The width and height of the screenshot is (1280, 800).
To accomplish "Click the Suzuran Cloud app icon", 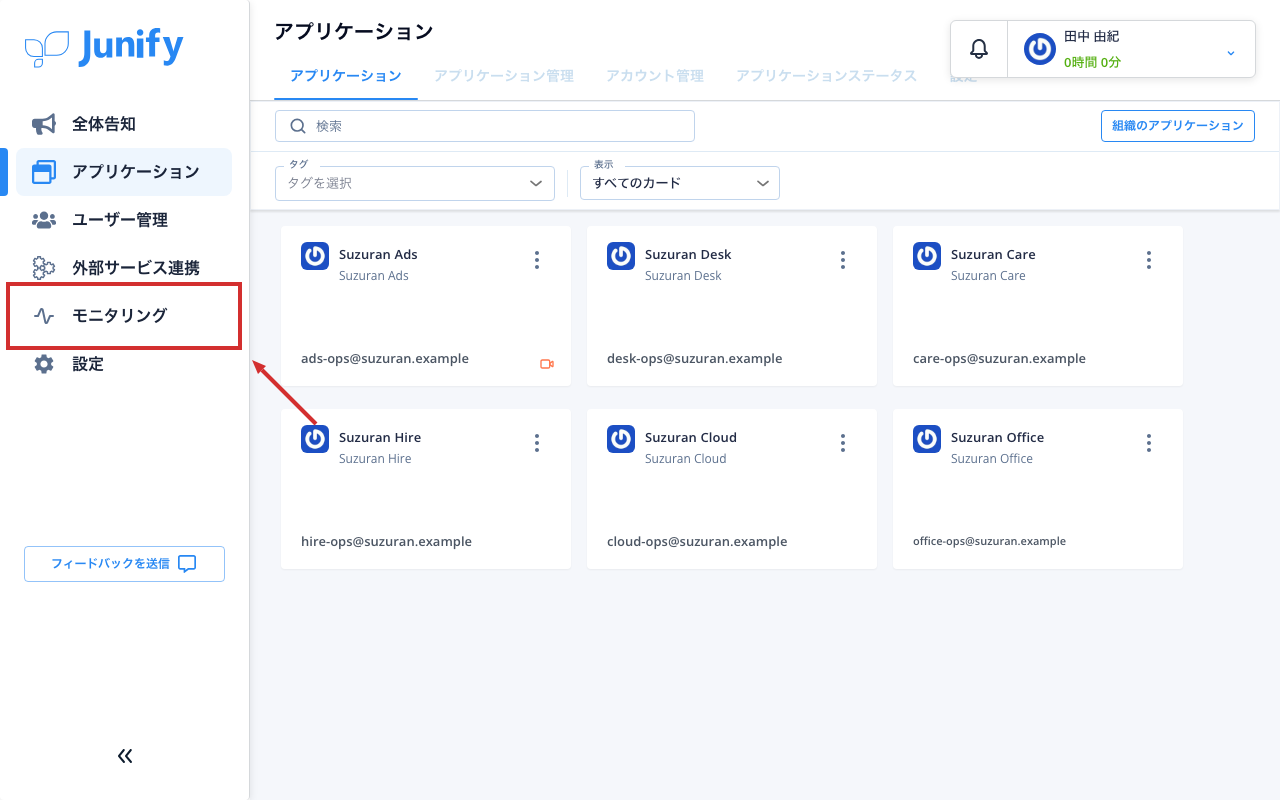I will (x=621, y=439).
